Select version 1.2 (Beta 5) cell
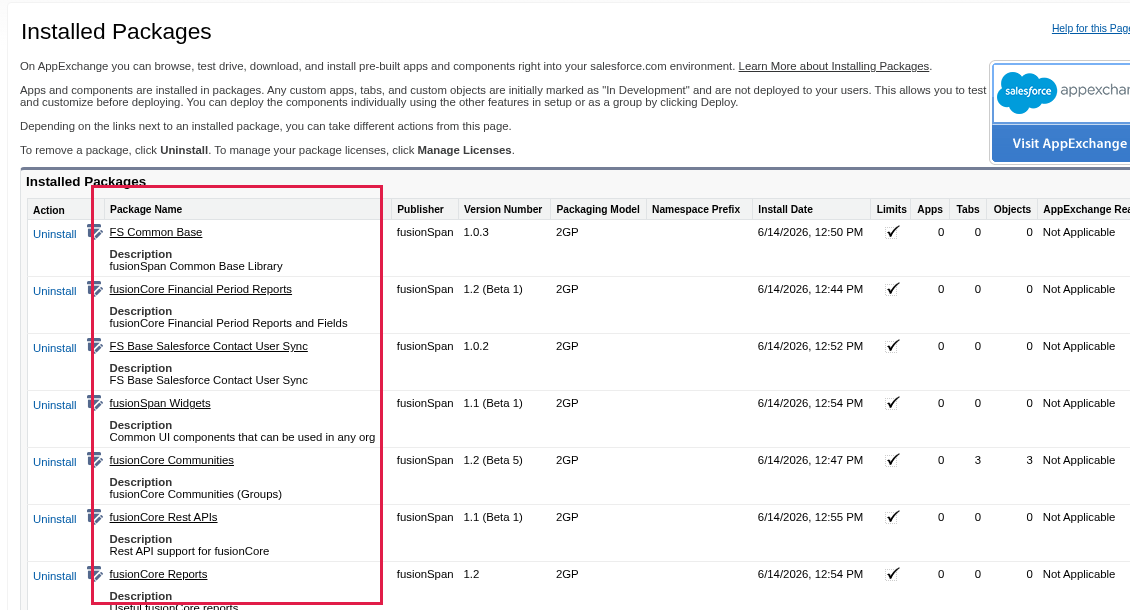The image size is (1130, 610). click(x=493, y=460)
